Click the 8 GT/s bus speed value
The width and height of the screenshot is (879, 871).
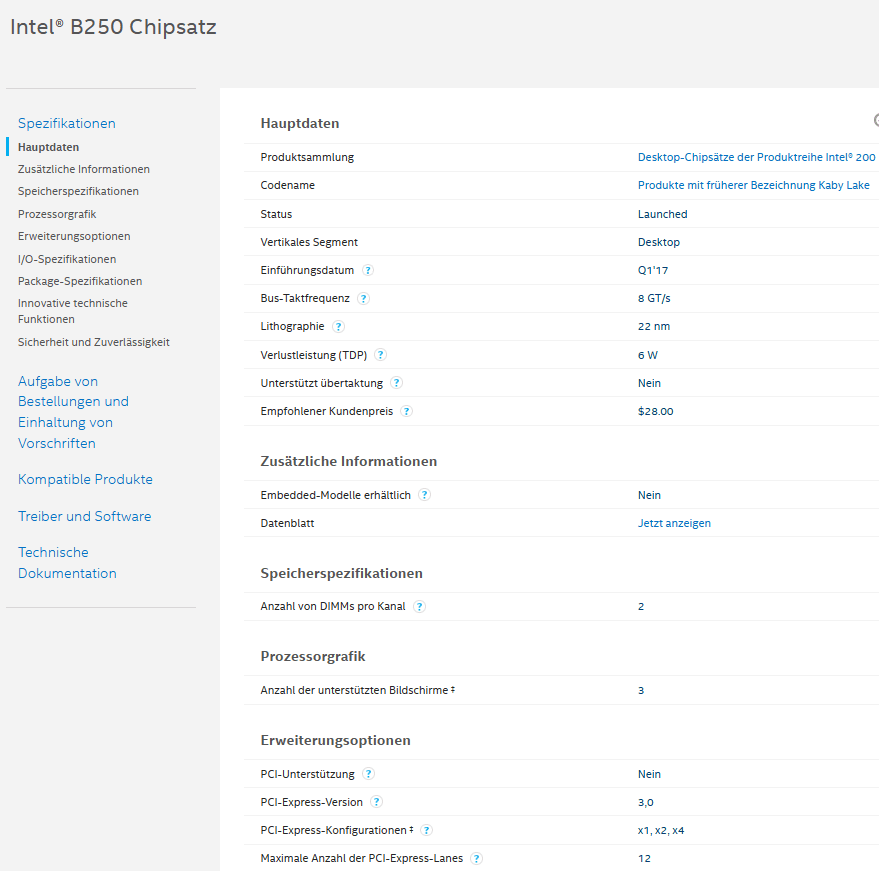click(x=654, y=298)
